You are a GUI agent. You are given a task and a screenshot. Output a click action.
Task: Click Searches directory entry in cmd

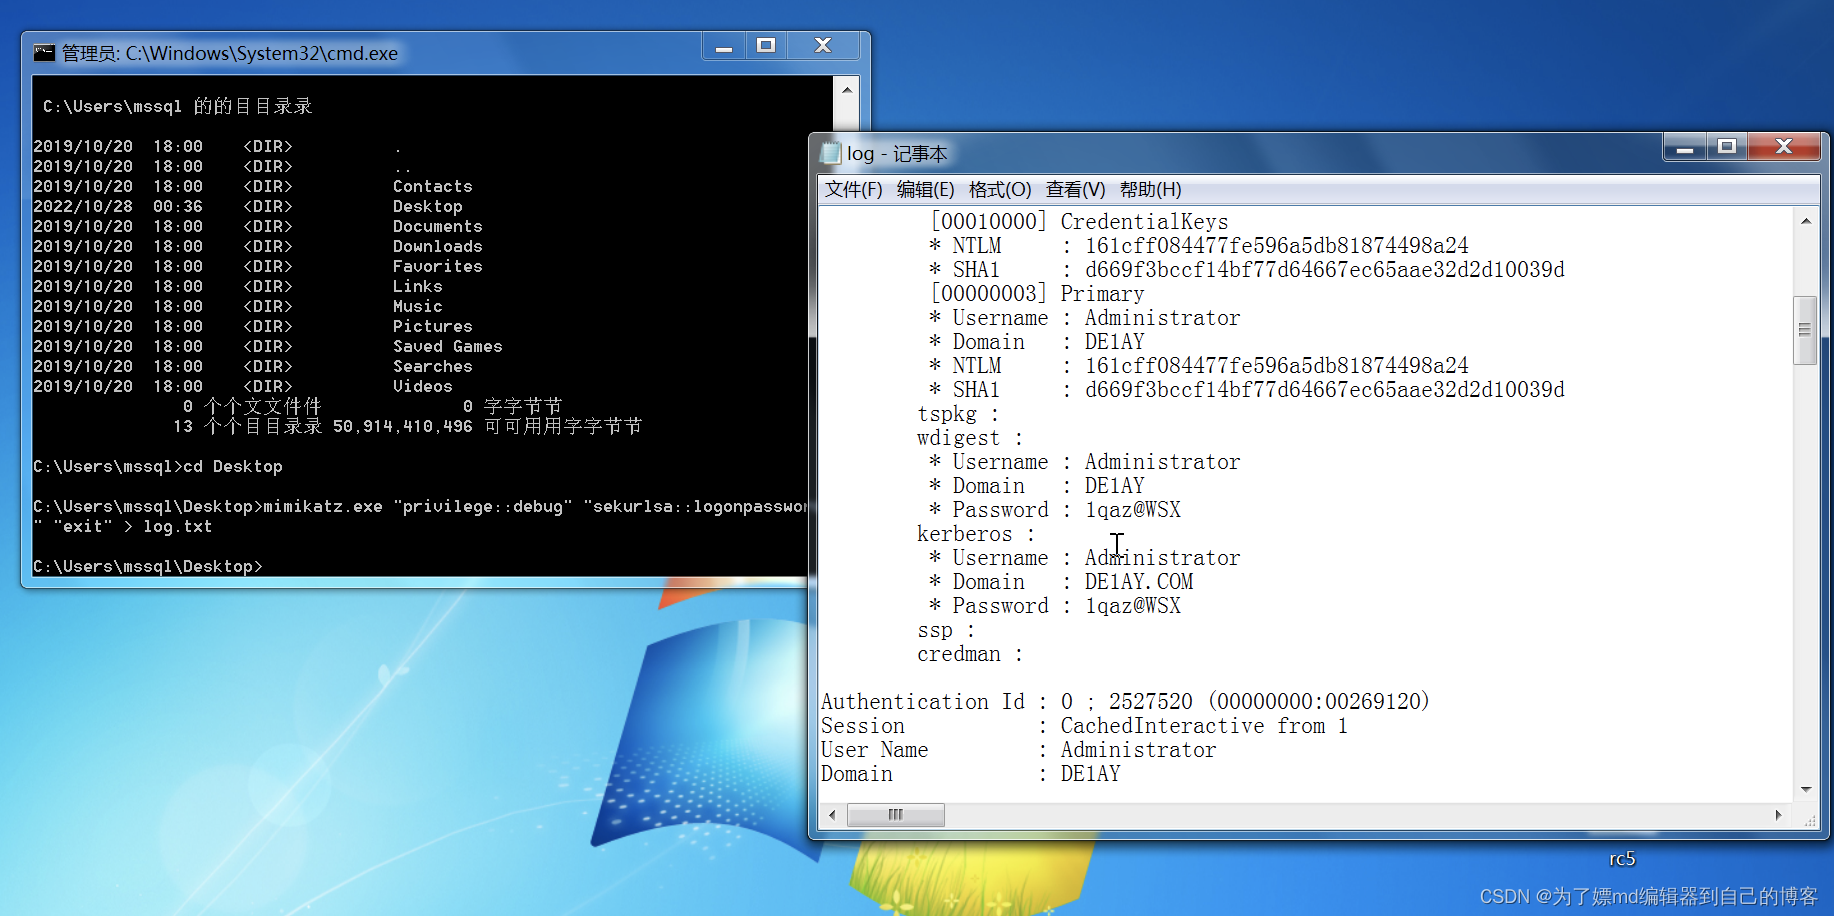pos(432,366)
